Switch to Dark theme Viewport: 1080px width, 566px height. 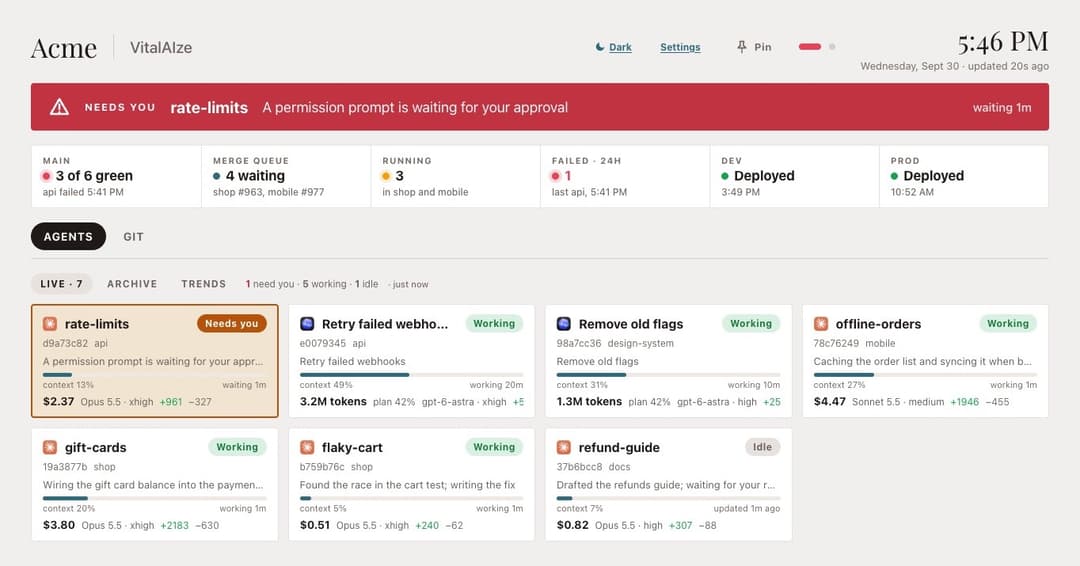click(620, 47)
